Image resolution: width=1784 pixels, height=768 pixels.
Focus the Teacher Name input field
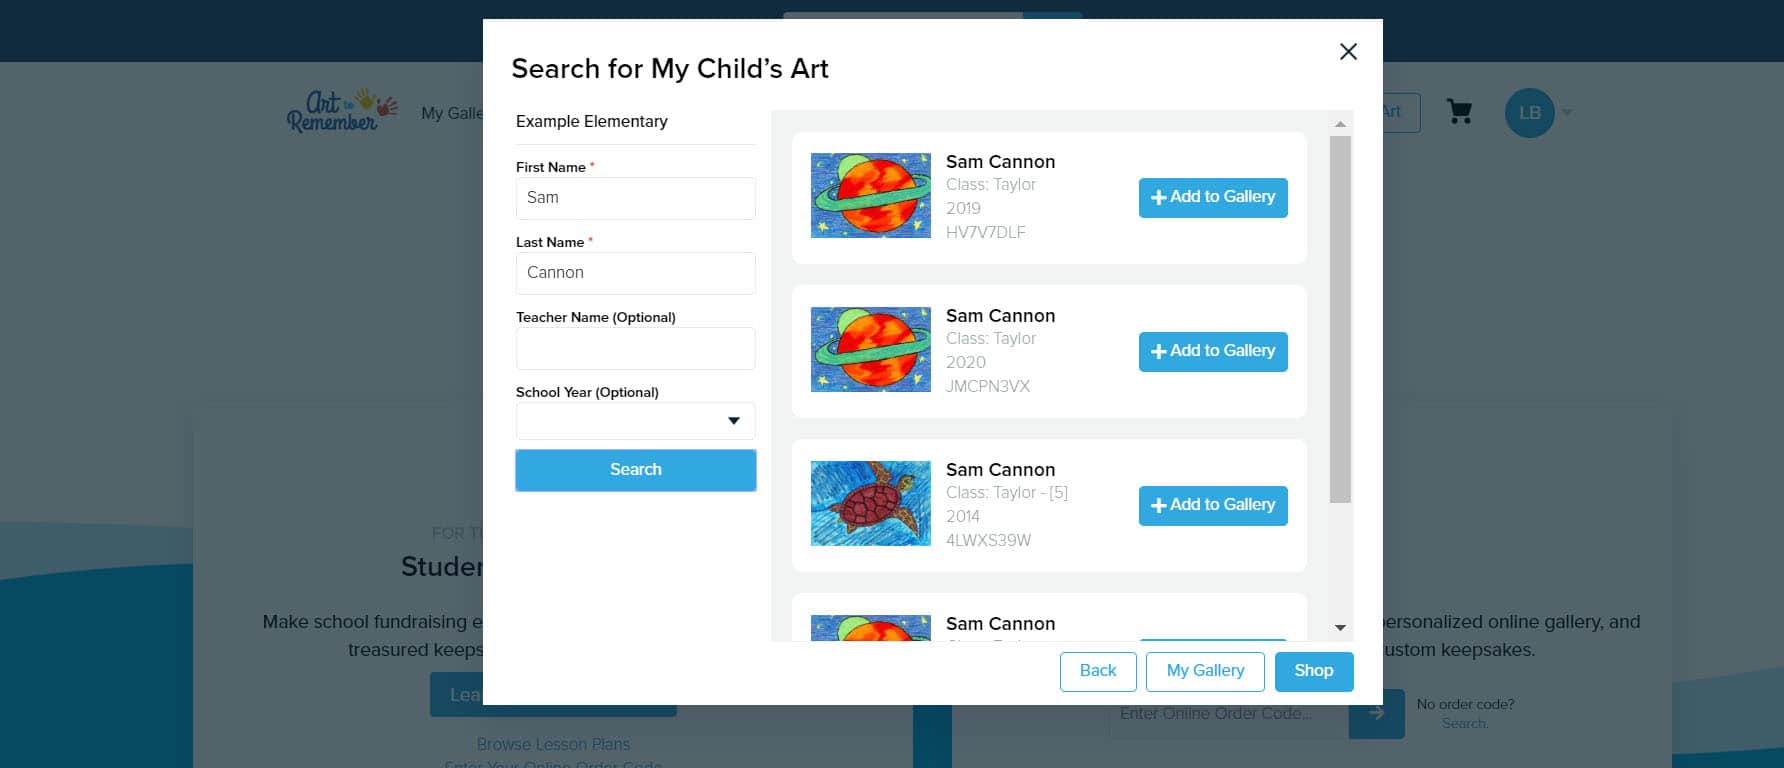tap(635, 349)
